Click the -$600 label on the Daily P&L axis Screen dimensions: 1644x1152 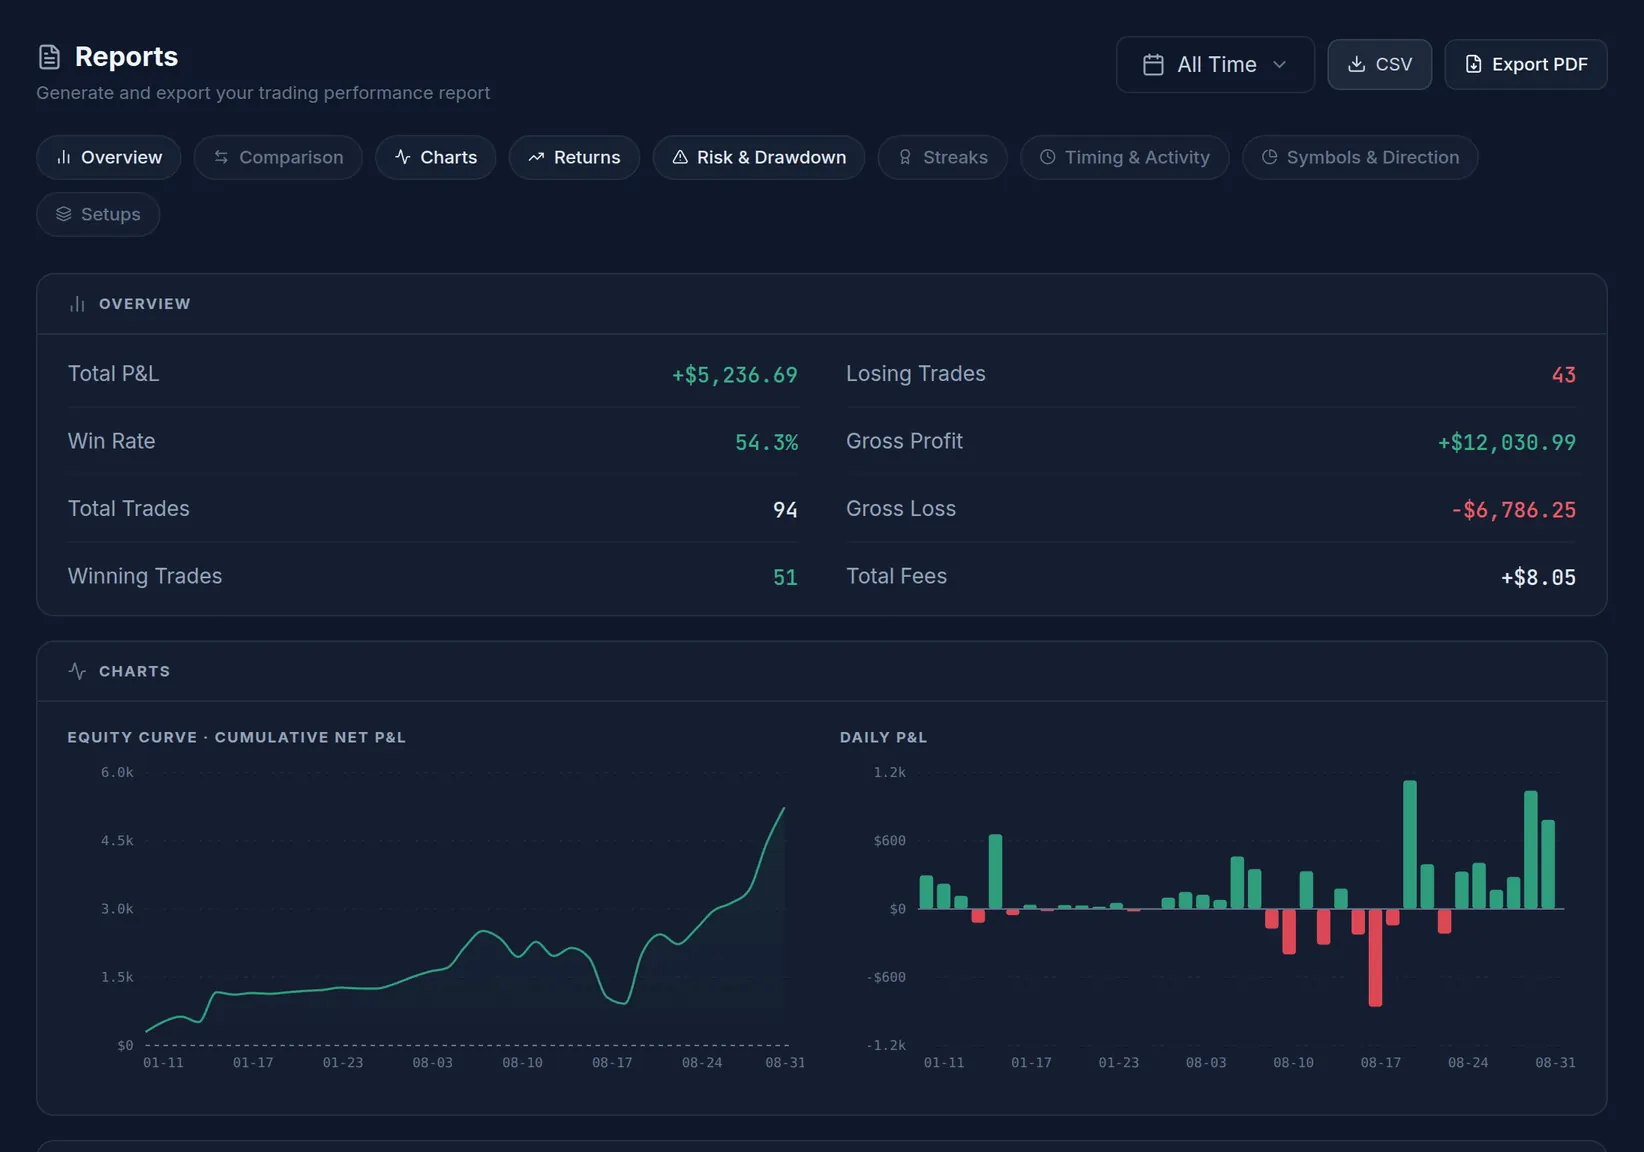(x=886, y=977)
